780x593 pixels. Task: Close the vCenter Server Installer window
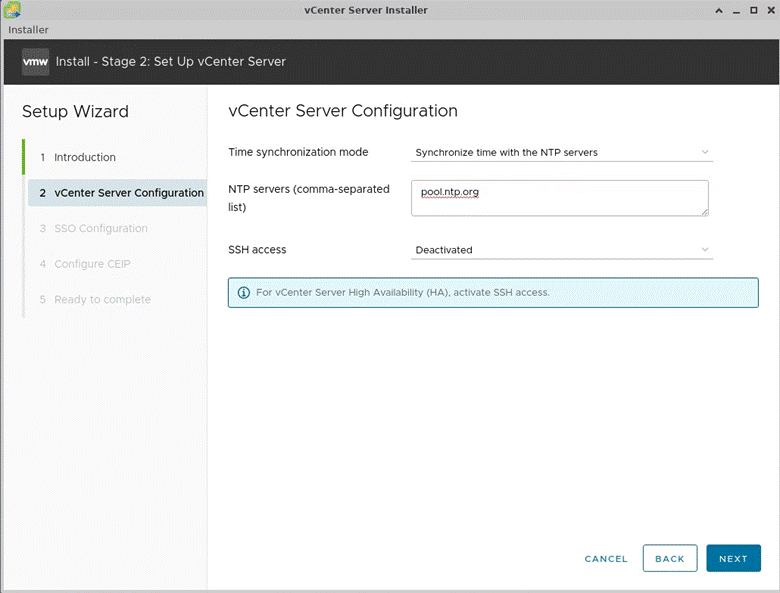(771, 10)
